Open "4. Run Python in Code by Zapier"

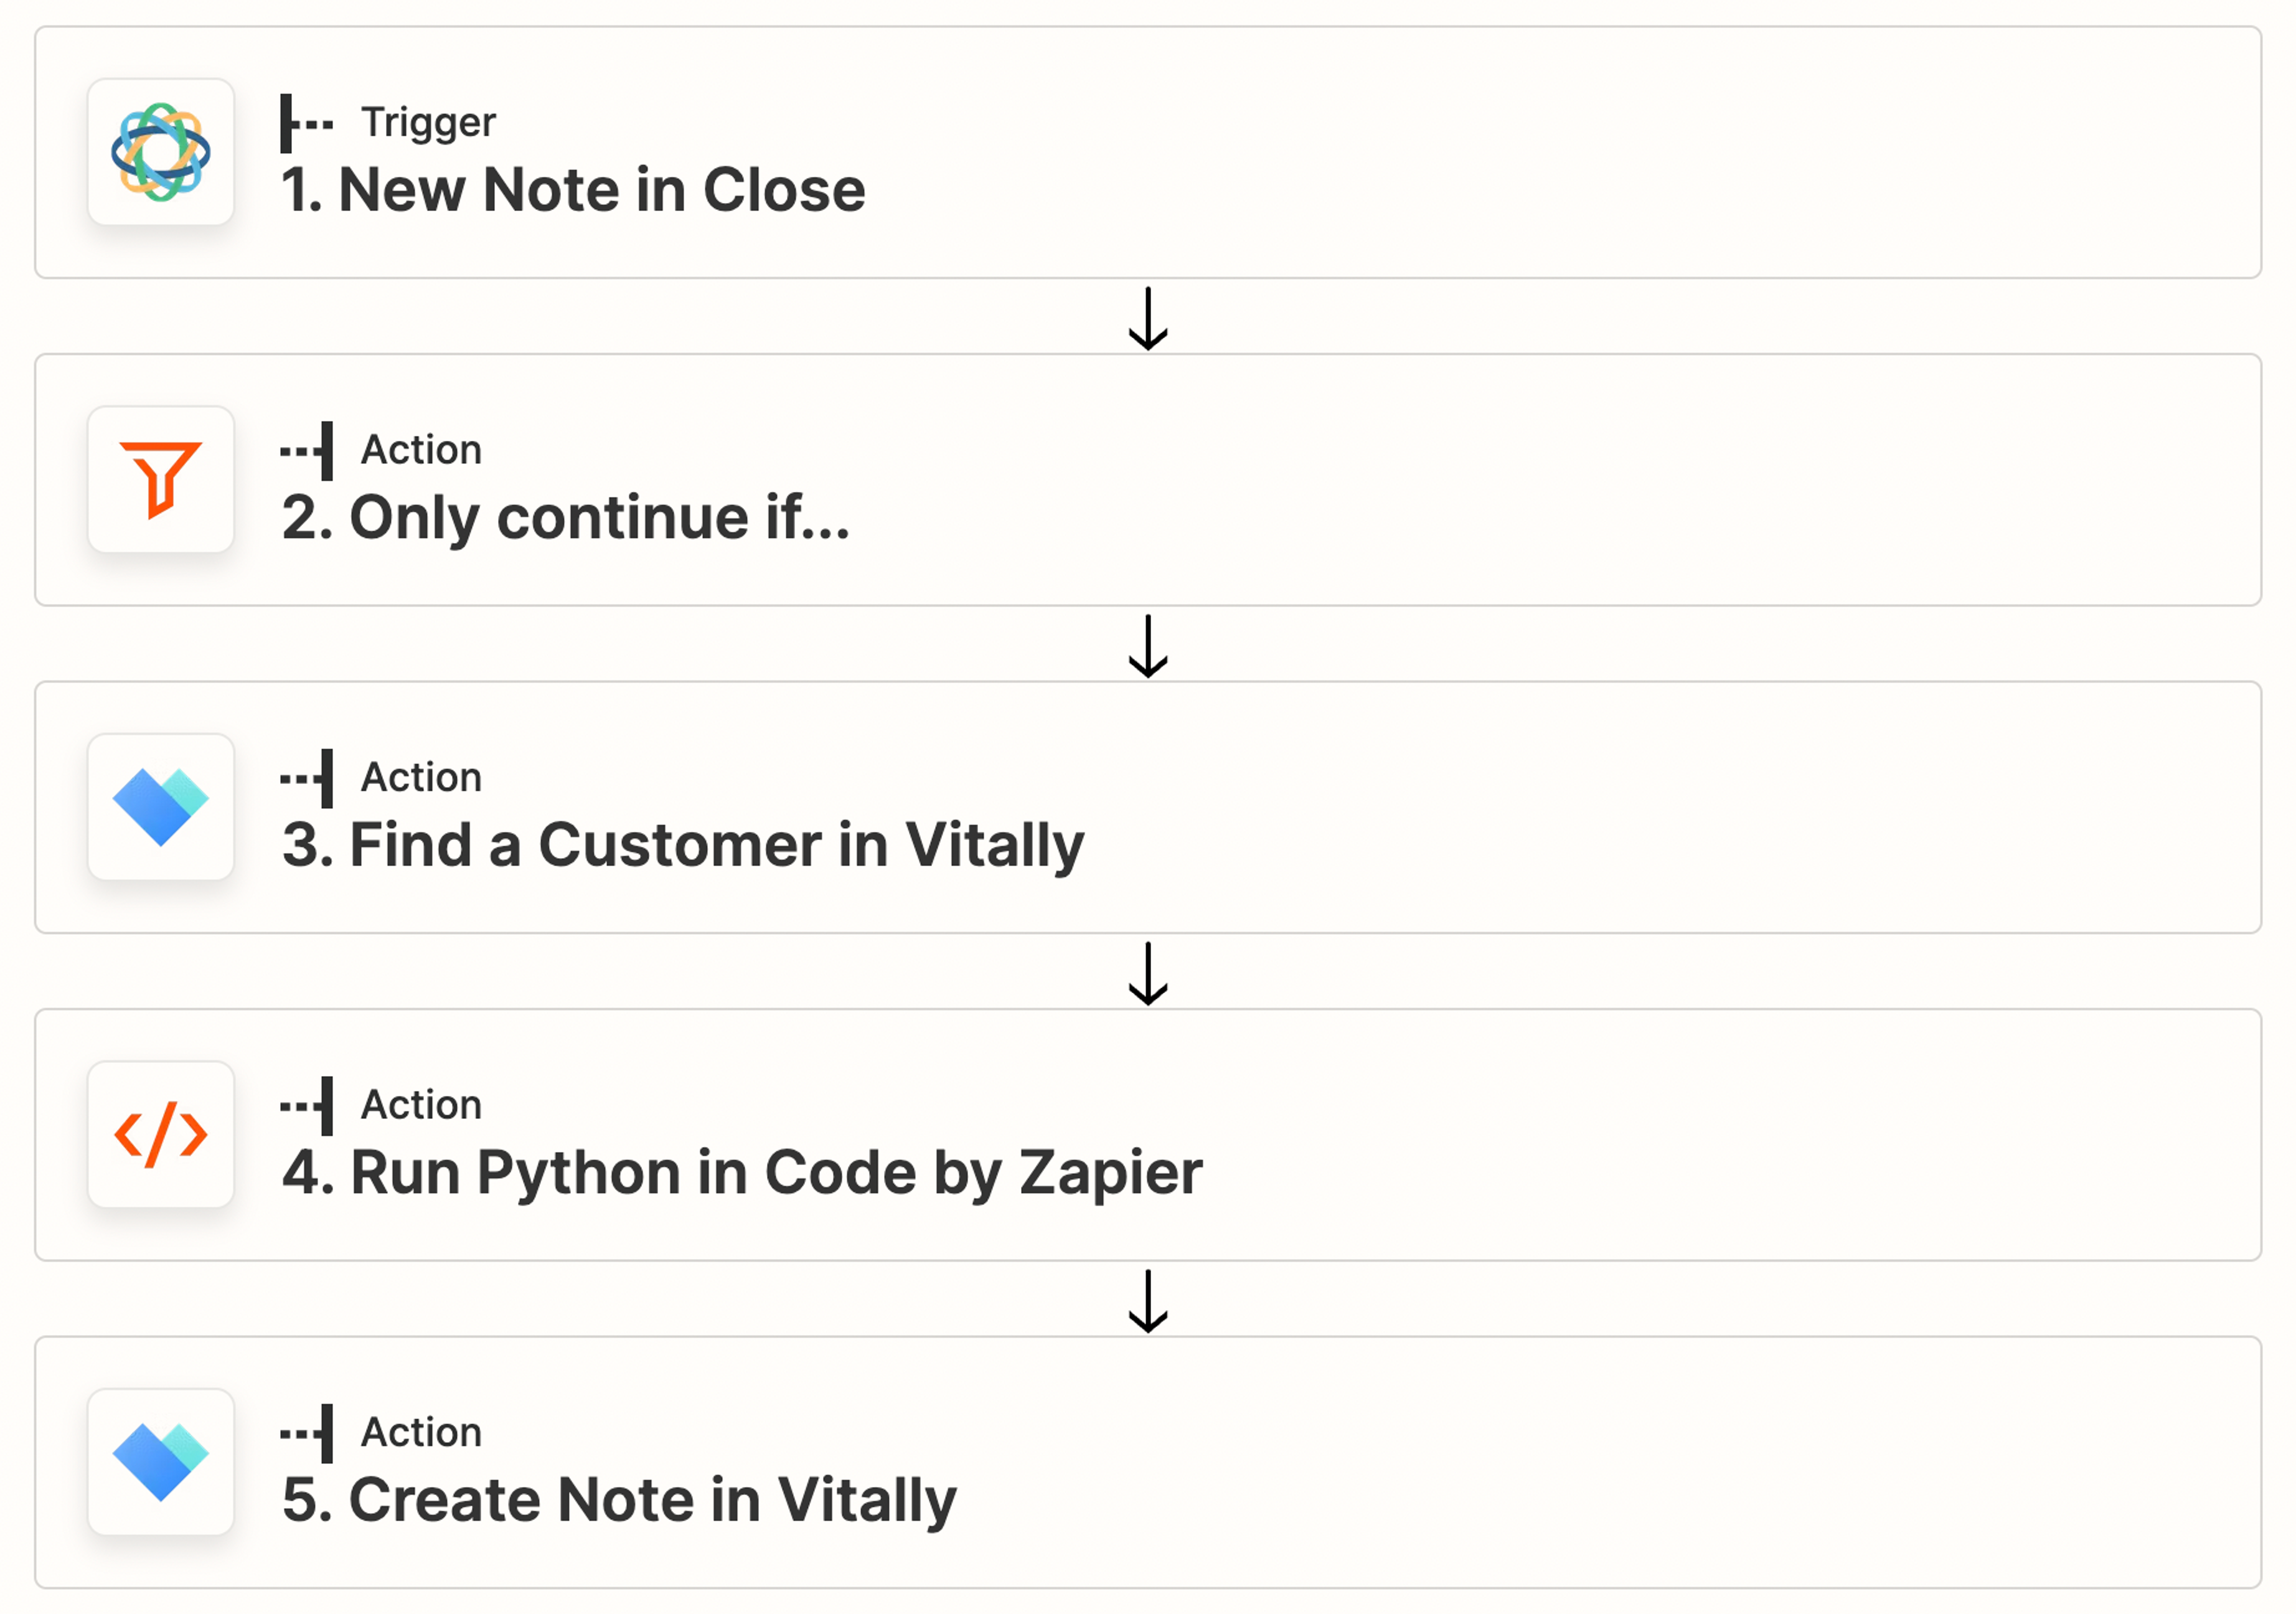(742, 1173)
